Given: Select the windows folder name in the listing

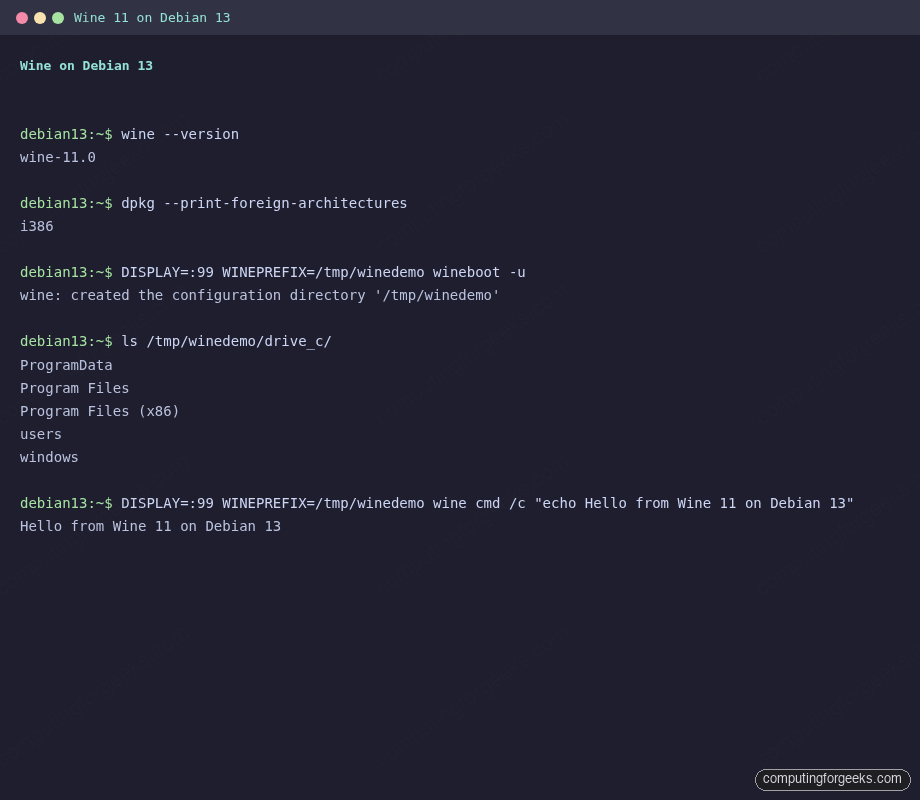Looking at the screenshot, I should [49, 457].
